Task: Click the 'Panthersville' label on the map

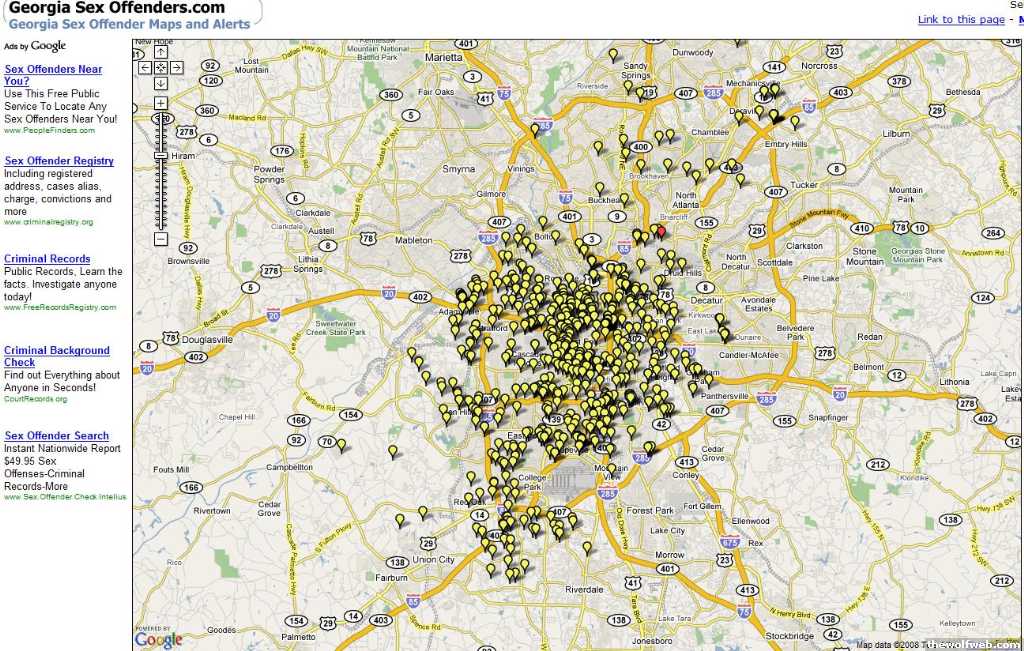Action: (724, 396)
